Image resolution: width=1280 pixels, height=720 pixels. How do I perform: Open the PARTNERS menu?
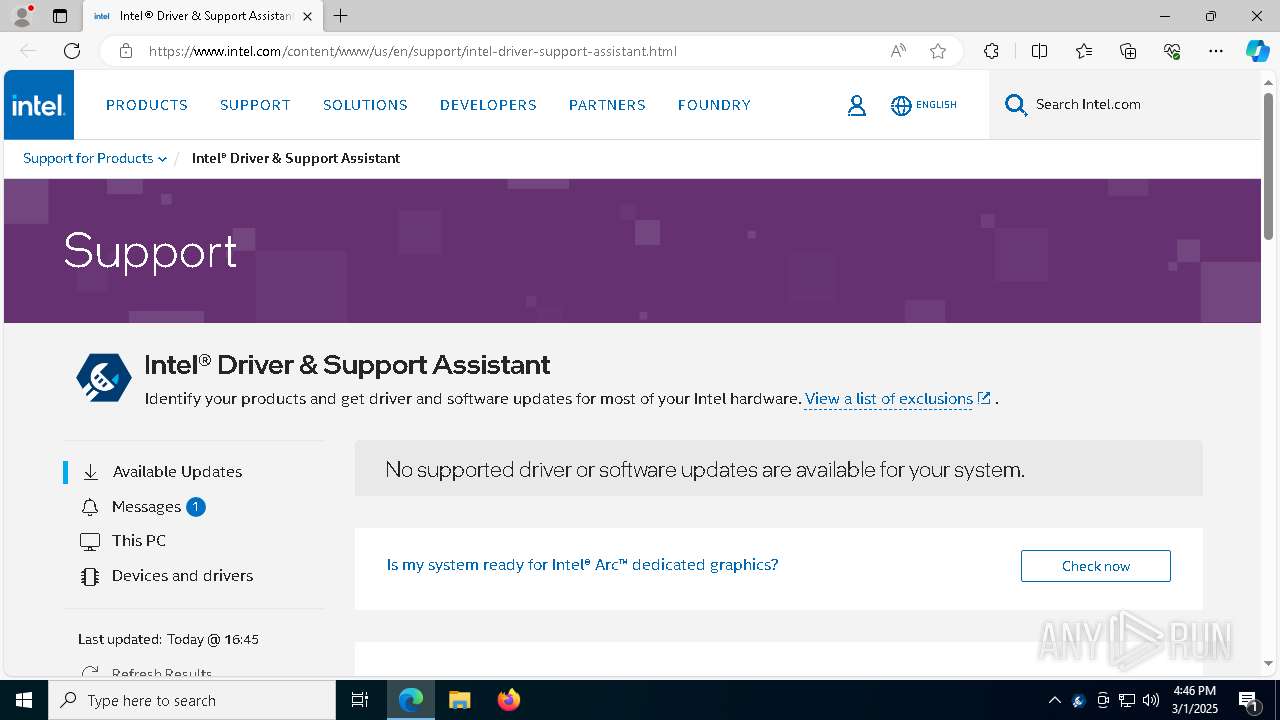pyautogui.click(x=607, y=105)
